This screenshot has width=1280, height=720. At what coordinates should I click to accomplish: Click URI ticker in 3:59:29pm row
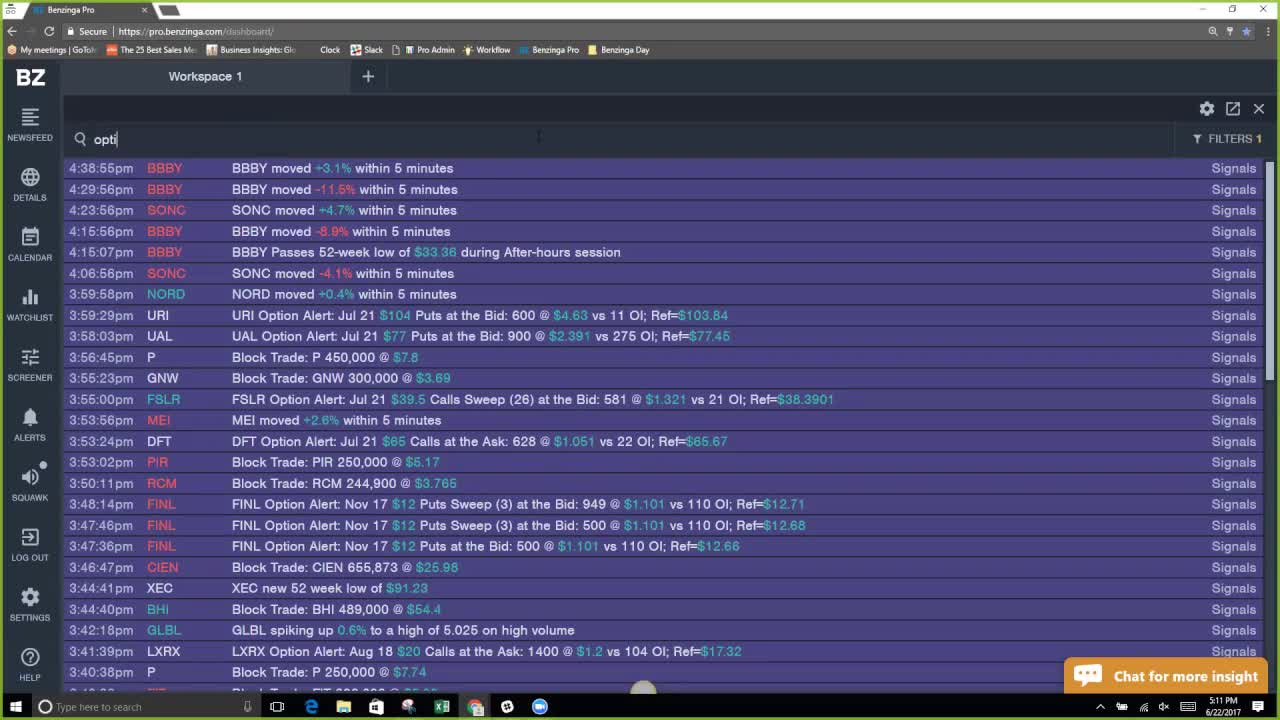click(x=158, y=315)
